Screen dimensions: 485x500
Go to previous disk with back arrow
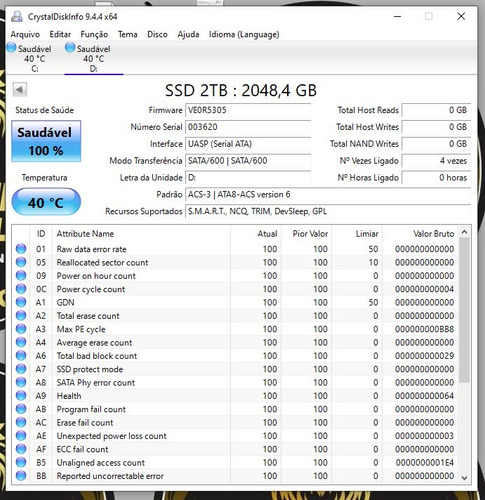tap(20, 89)
